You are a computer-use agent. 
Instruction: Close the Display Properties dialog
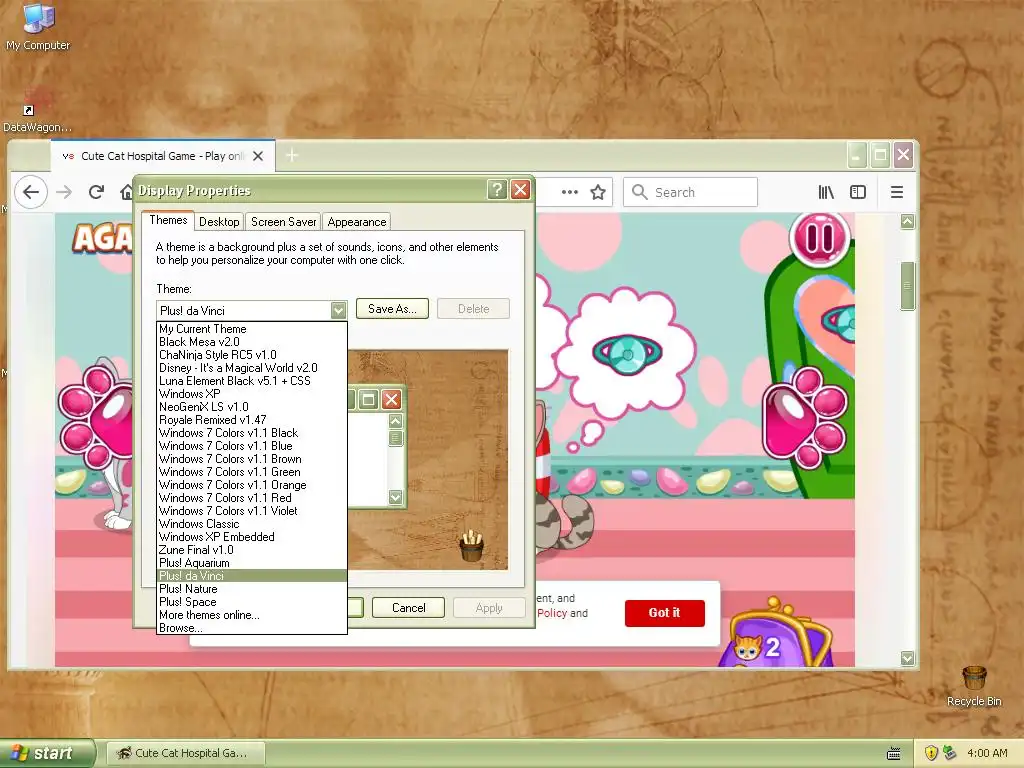(520, 190)
